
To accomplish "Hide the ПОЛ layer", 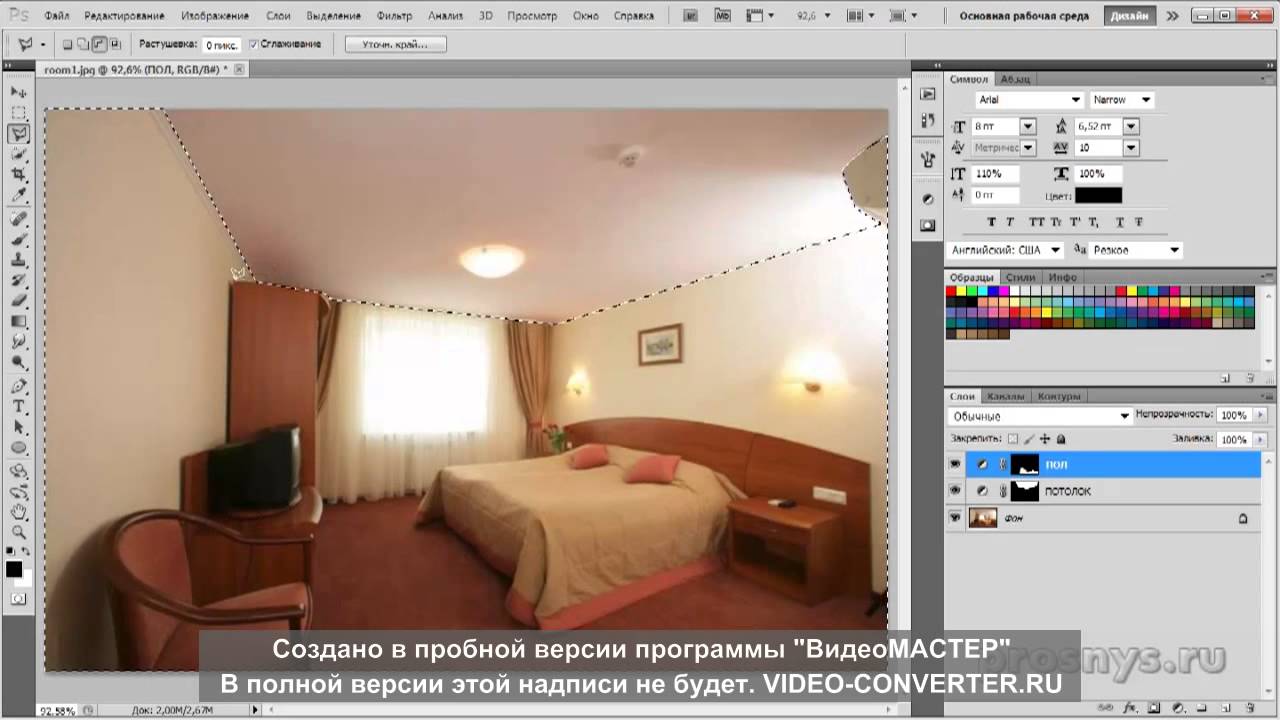I will (955, 464).
